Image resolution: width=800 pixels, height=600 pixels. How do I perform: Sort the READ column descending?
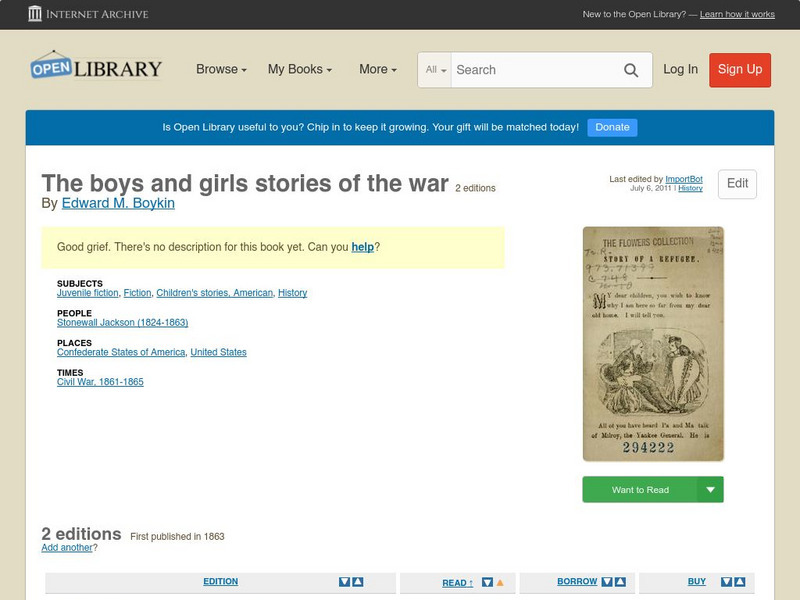[x=487, y=582]
